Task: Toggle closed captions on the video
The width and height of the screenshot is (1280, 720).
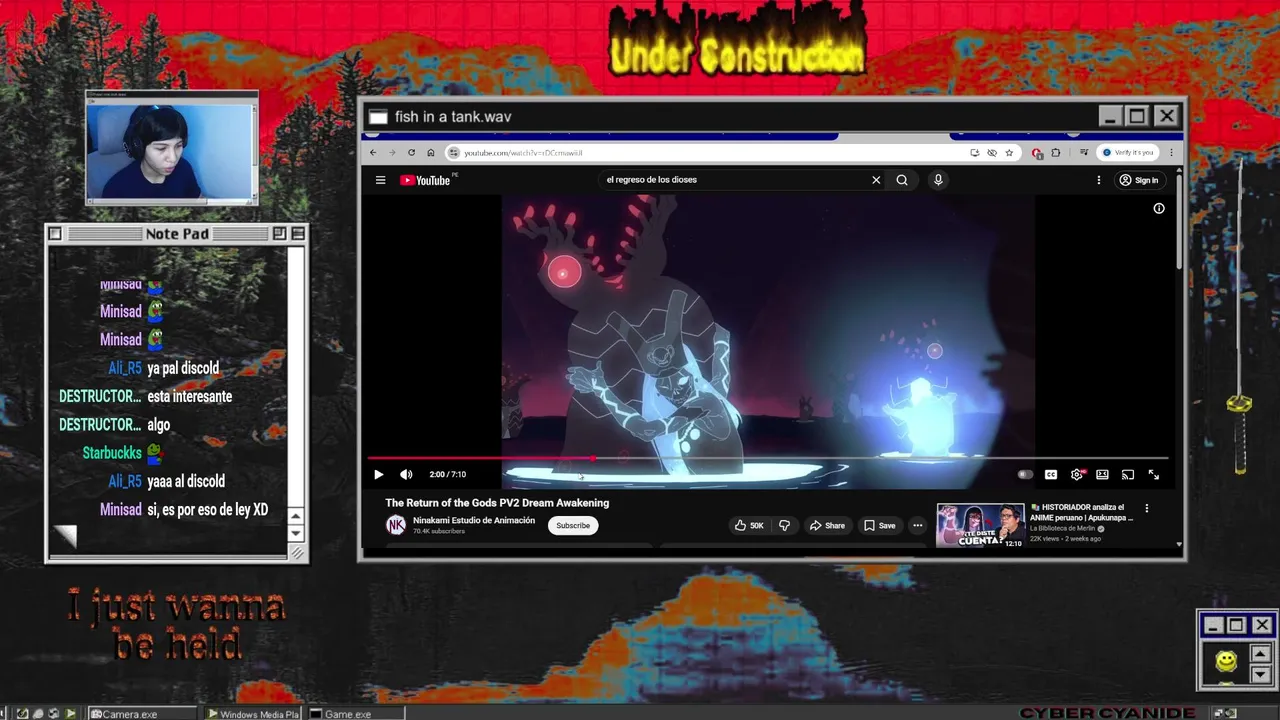Action: point(1051,475)
